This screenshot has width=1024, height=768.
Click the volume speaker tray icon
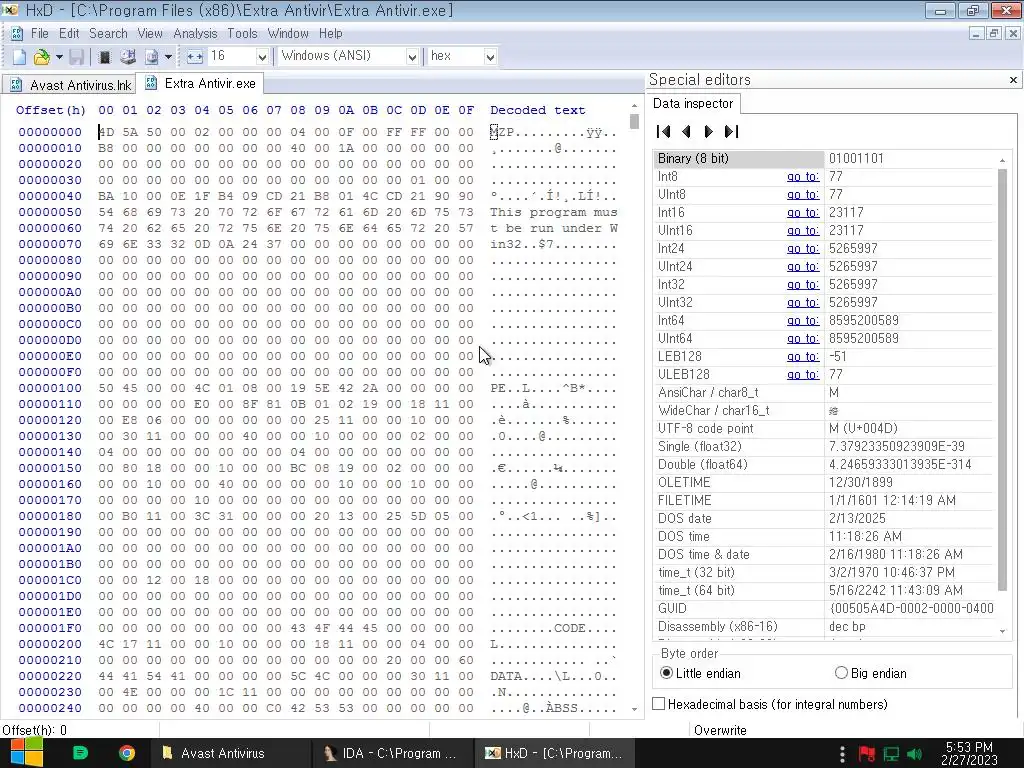point(914,754)
